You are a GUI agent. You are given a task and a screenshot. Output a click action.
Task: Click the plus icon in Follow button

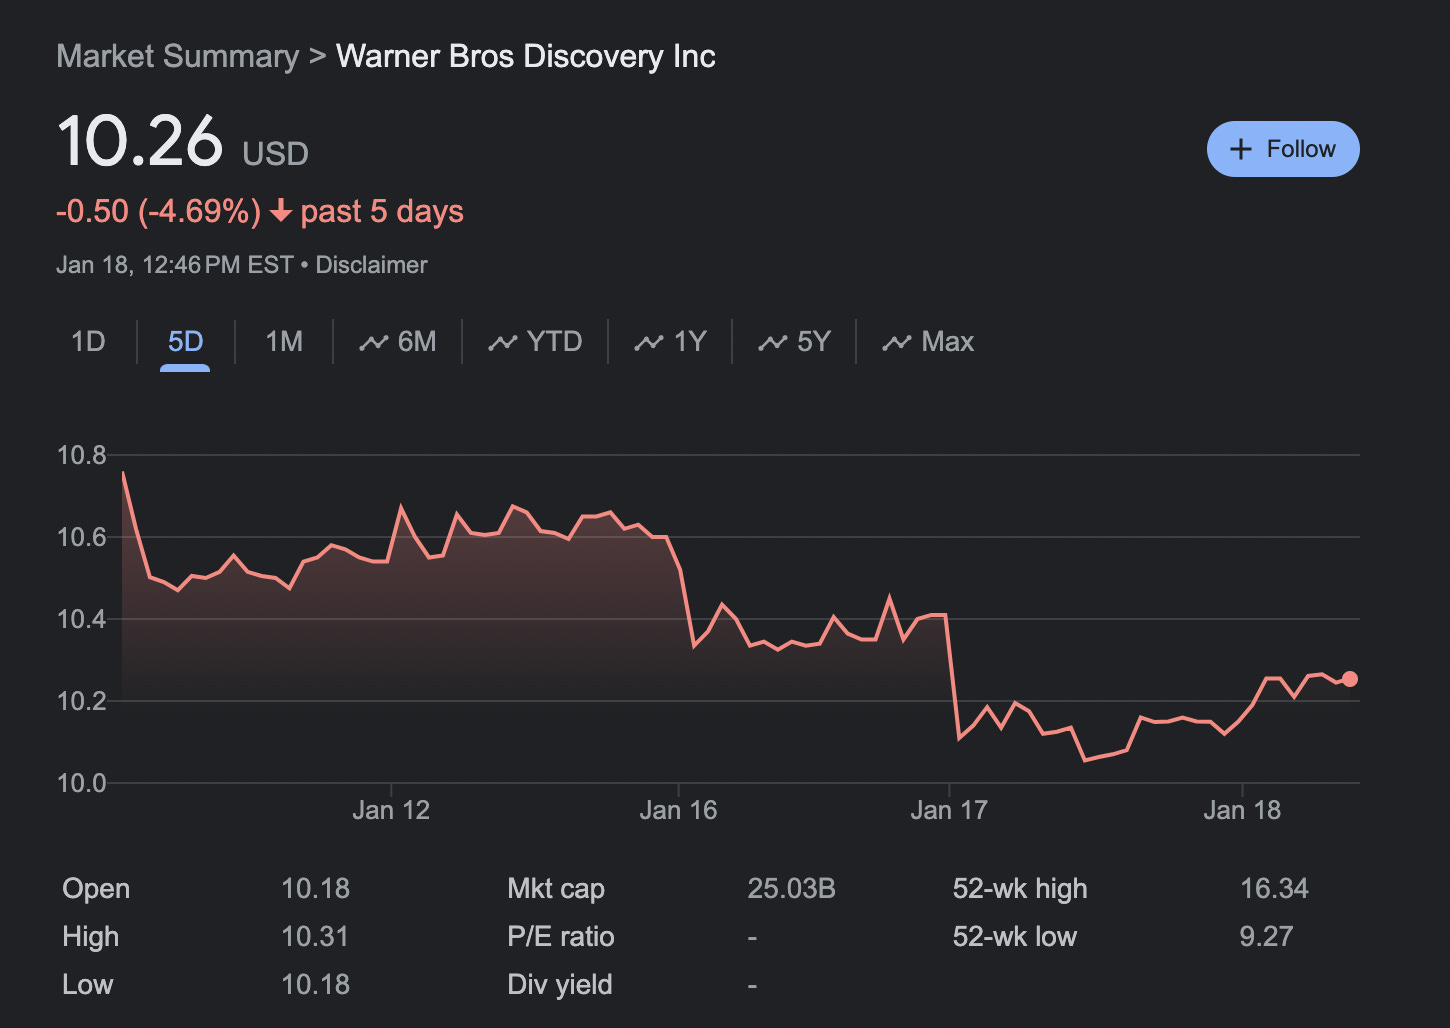pyautogui.click(x=1241, y=149)
